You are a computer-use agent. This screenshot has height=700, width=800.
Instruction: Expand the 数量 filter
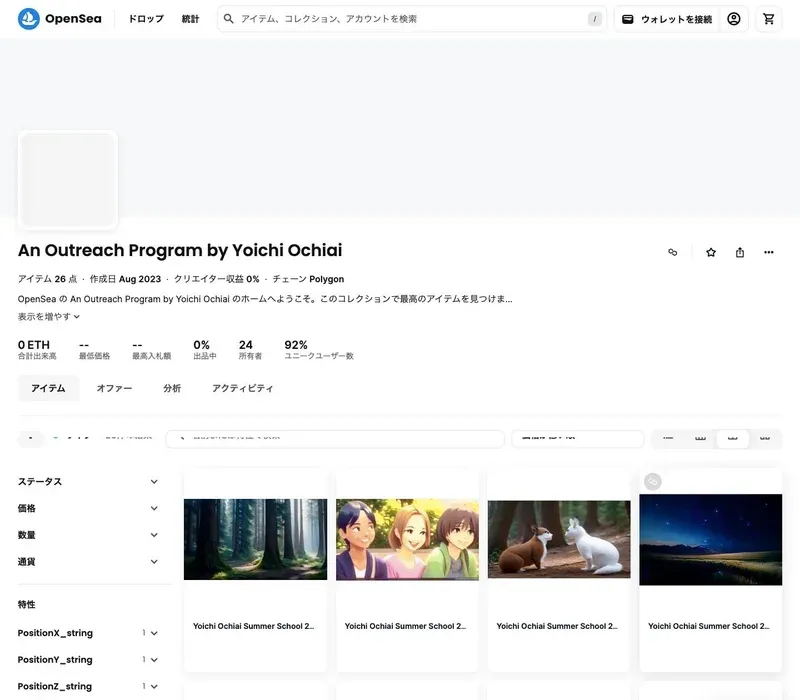pyautogui.click(x=88, y=535)
